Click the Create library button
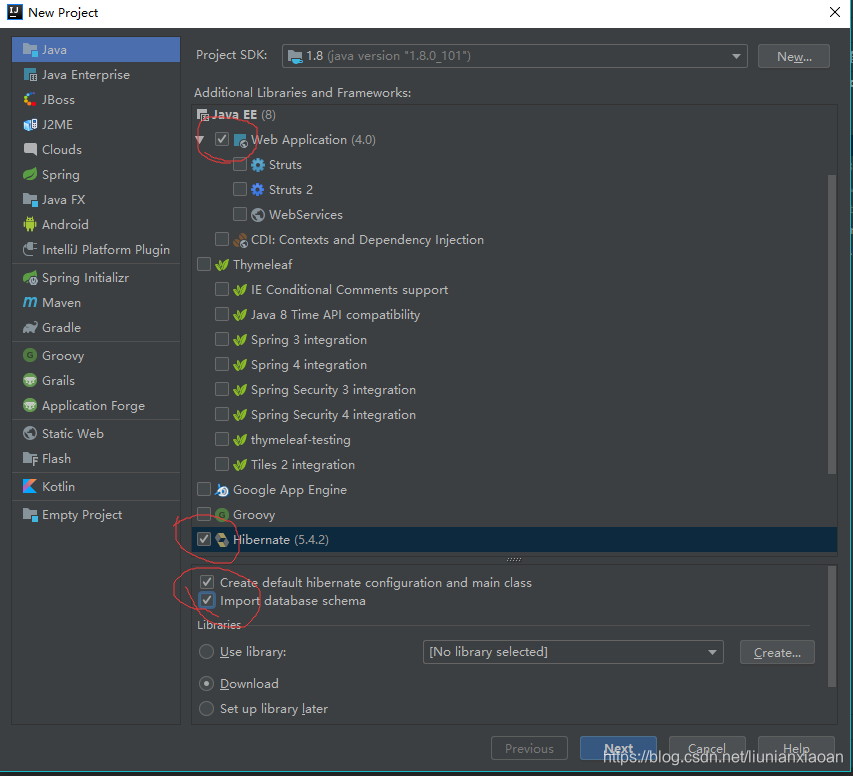 click(777, 652)
